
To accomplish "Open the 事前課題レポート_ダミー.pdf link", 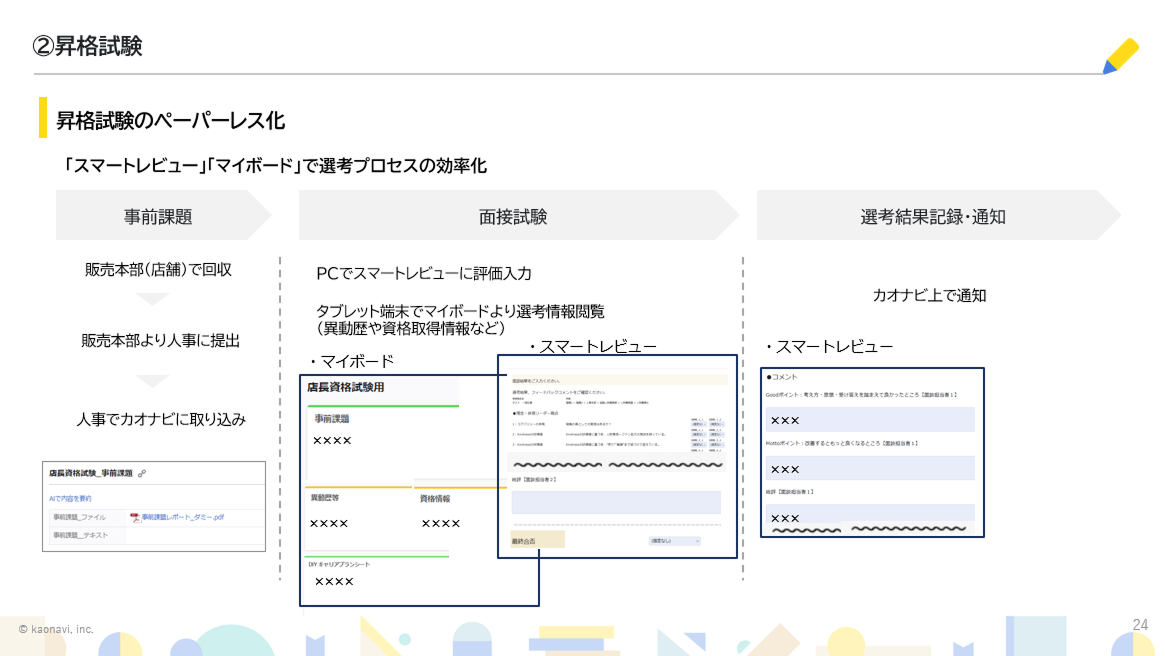I will (183, 517).
